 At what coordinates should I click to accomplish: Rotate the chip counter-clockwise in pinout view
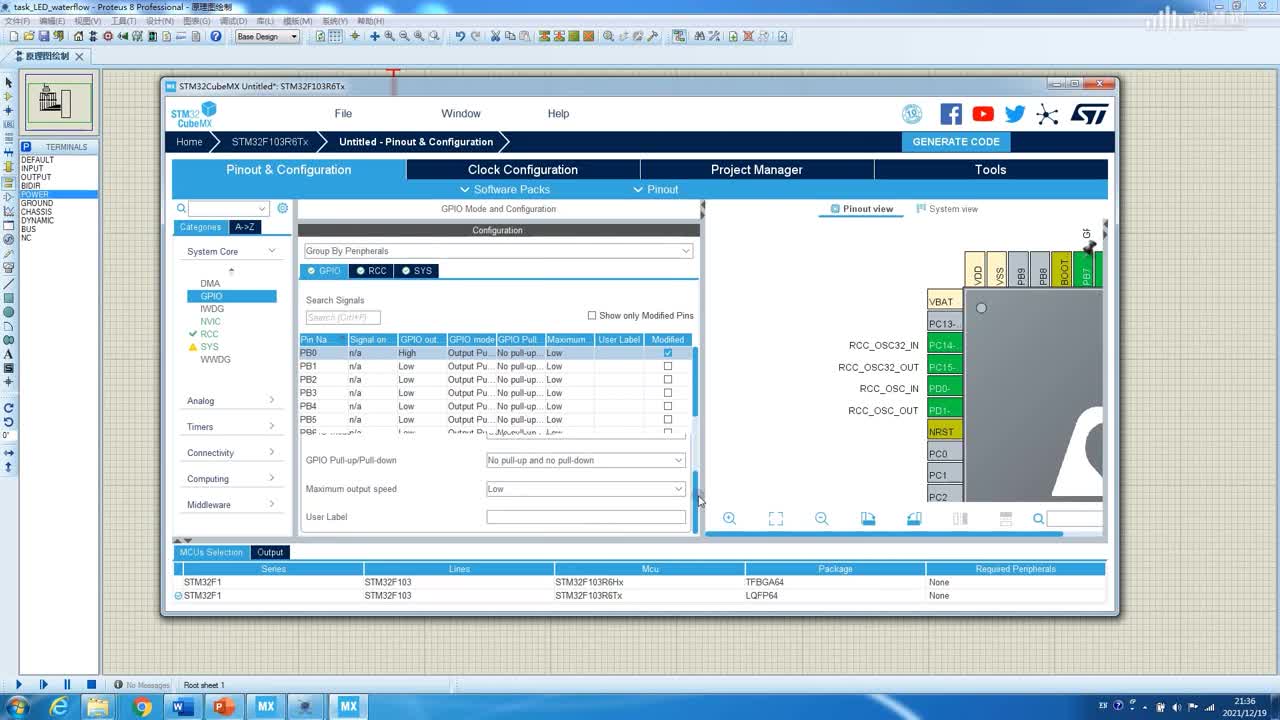(914, 518)
